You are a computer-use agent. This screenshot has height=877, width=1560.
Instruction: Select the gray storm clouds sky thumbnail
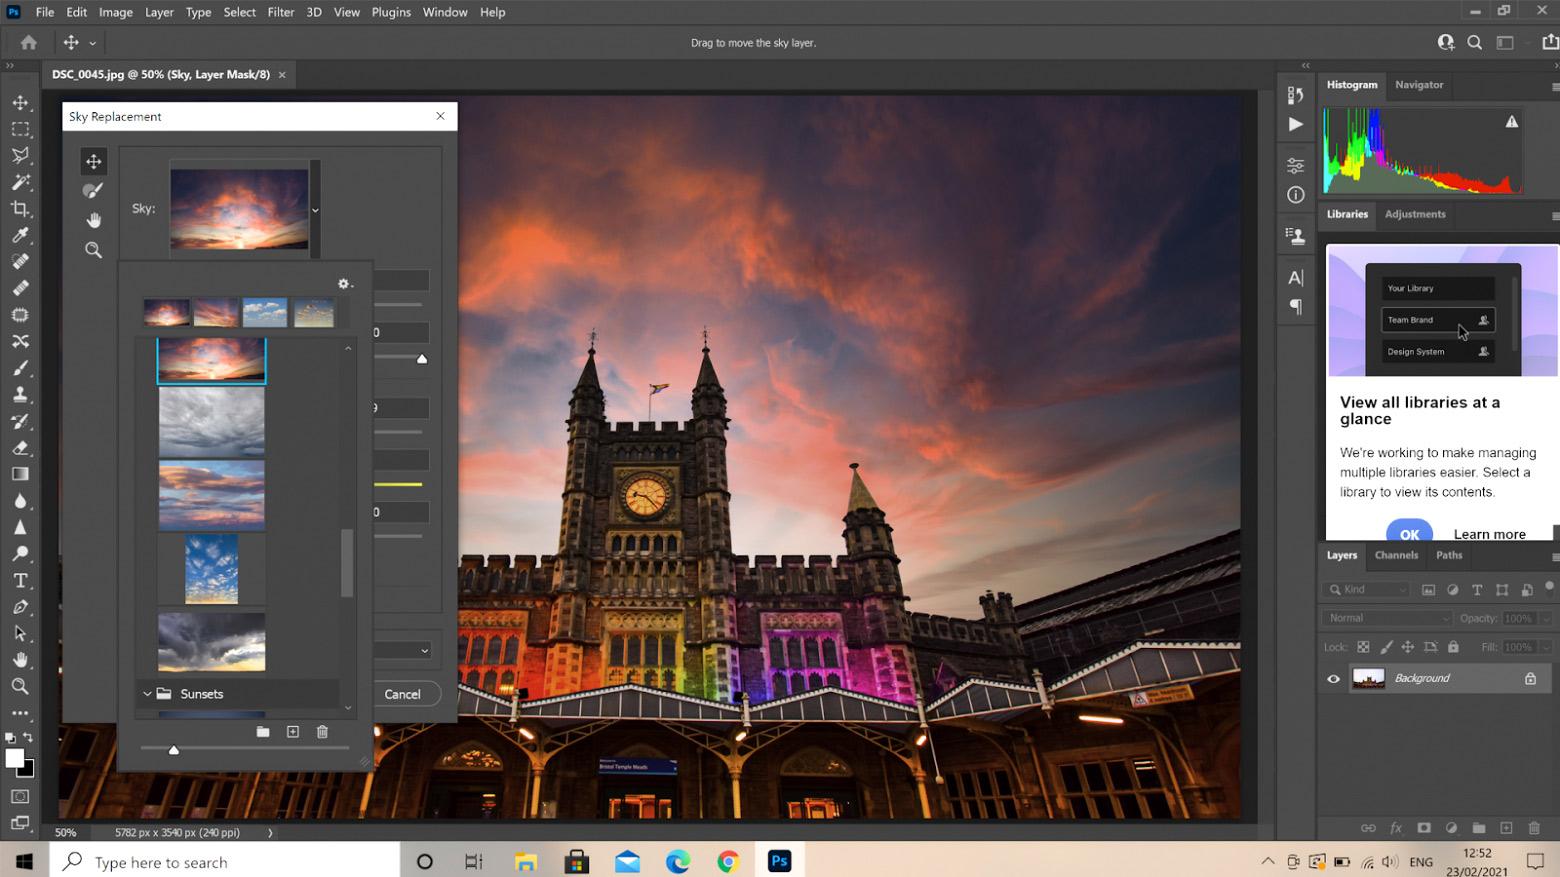click(x=211, y=421)
